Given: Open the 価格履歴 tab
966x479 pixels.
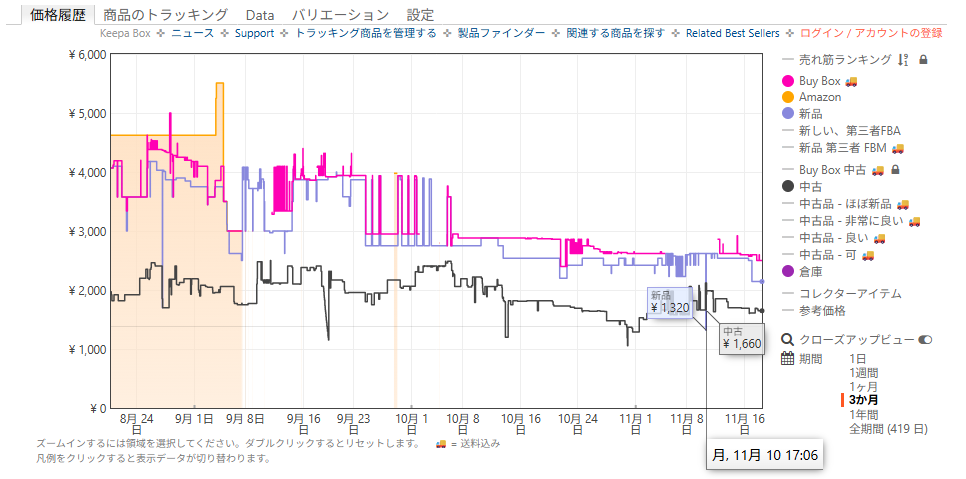Looking at the screenshot, I should click(57, 15).
